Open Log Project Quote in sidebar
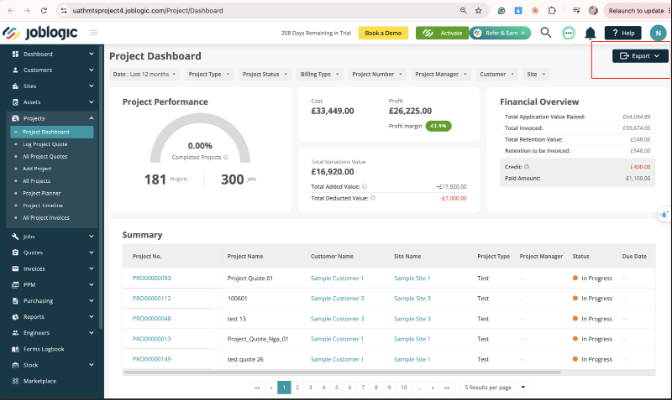672x400 pixels. coord(45,144)
